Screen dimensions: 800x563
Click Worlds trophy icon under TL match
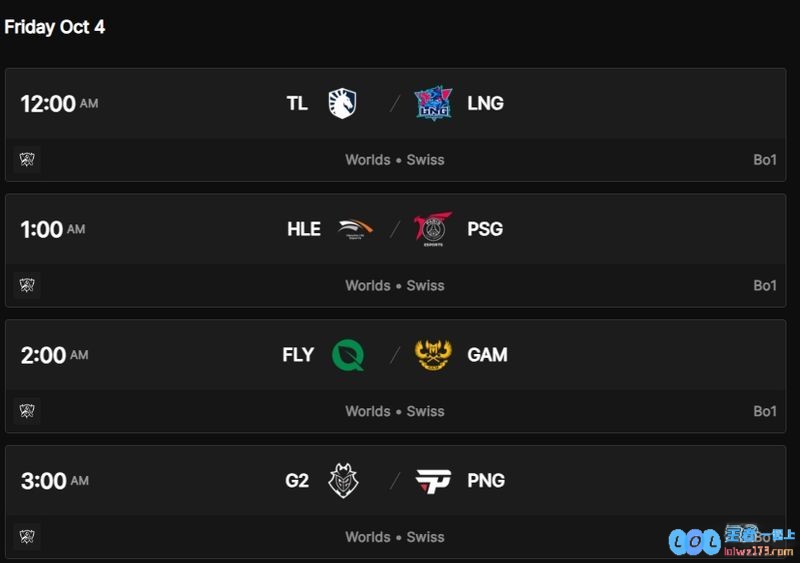[x=27, y=159]
